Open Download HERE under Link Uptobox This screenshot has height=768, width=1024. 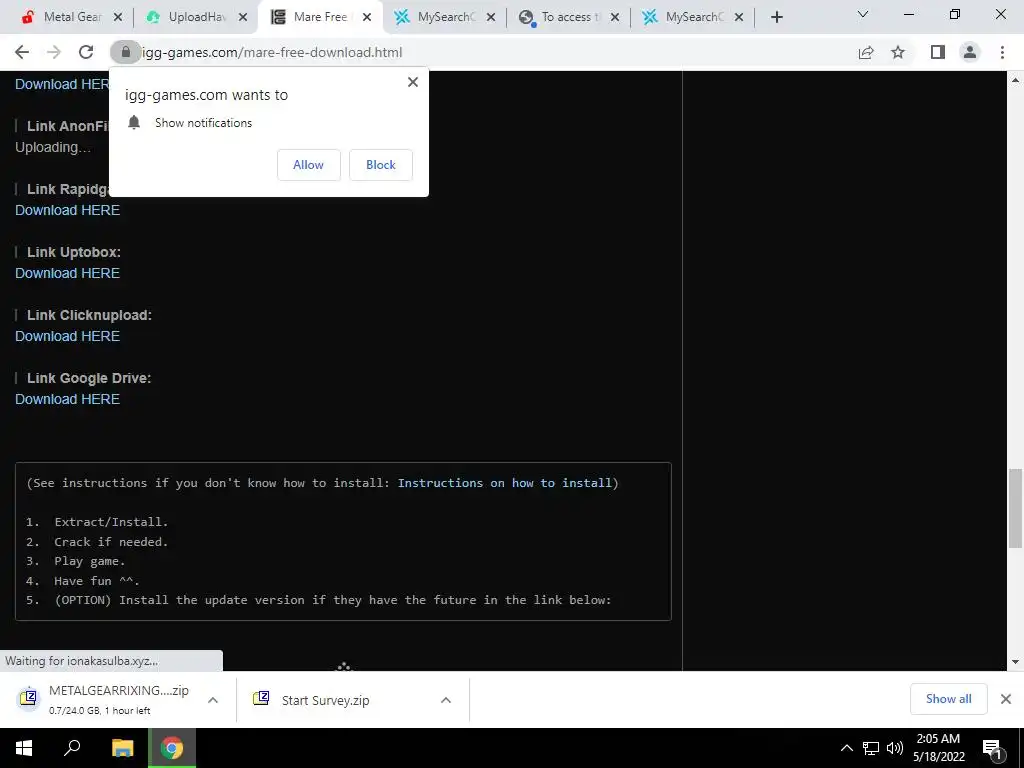[67, 273]
